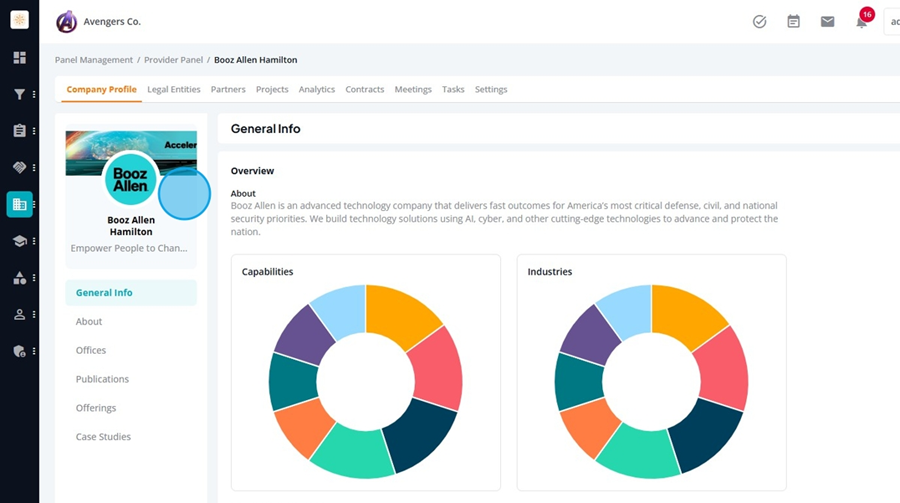Open the notifications bell with 16 badge

click(x=862, y=21)
